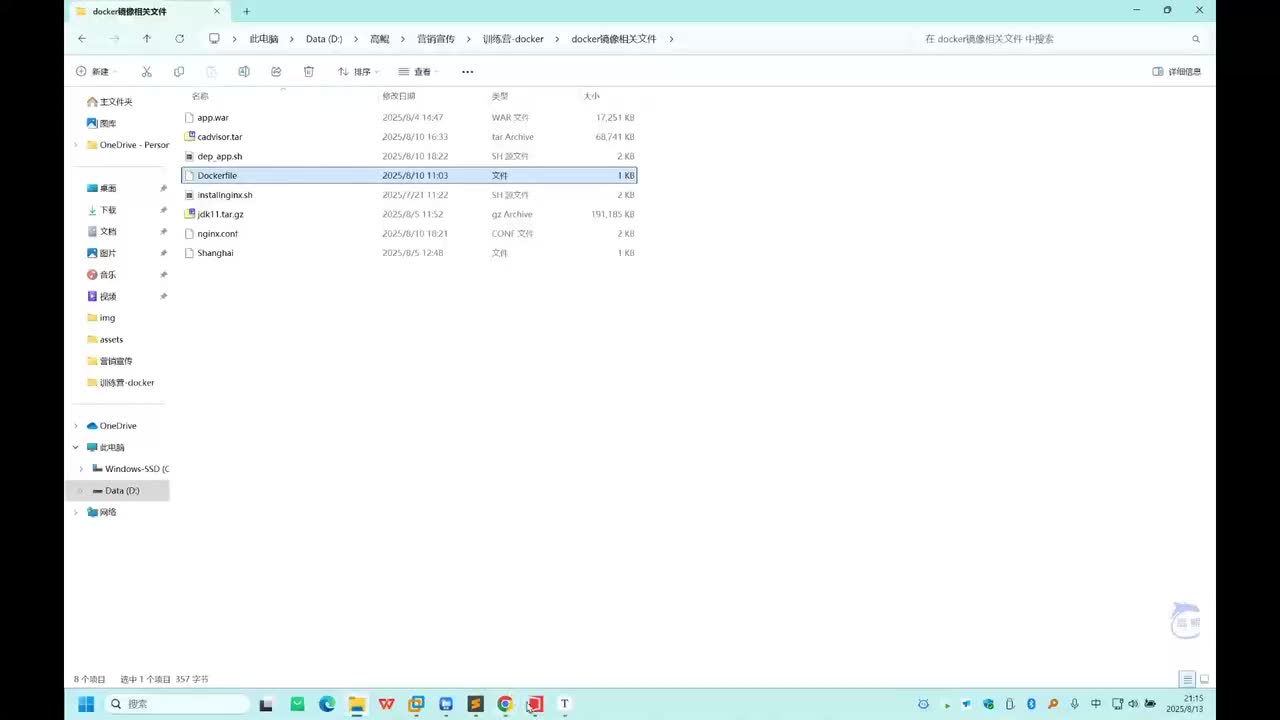The image size is (1280, 720).
Task: Select the dep_app.sh file
Action: [x=409, y=156]
